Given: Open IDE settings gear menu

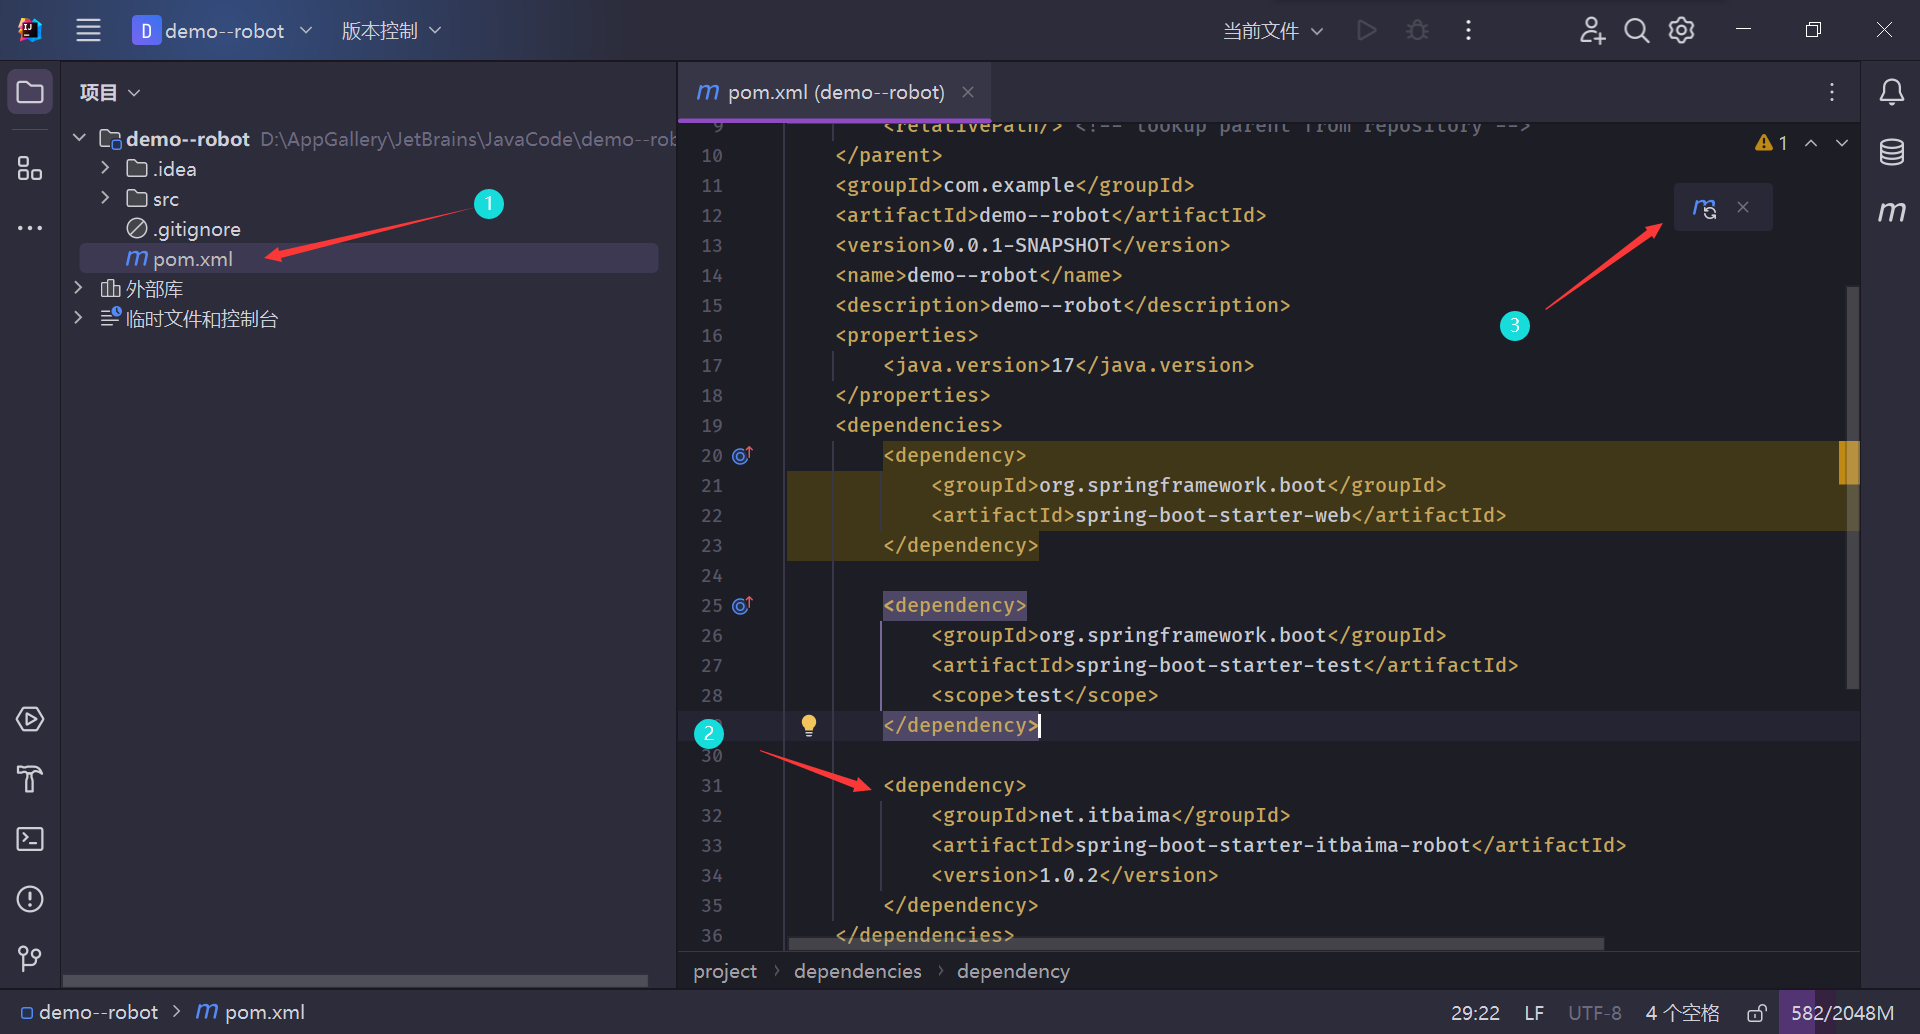Looking at the screenshot, I should tap(1682, 31).
